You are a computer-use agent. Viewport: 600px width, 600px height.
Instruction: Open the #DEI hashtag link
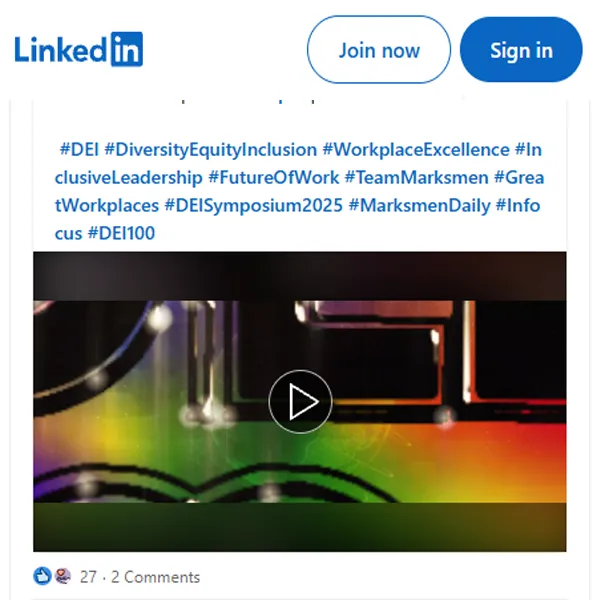79,149
